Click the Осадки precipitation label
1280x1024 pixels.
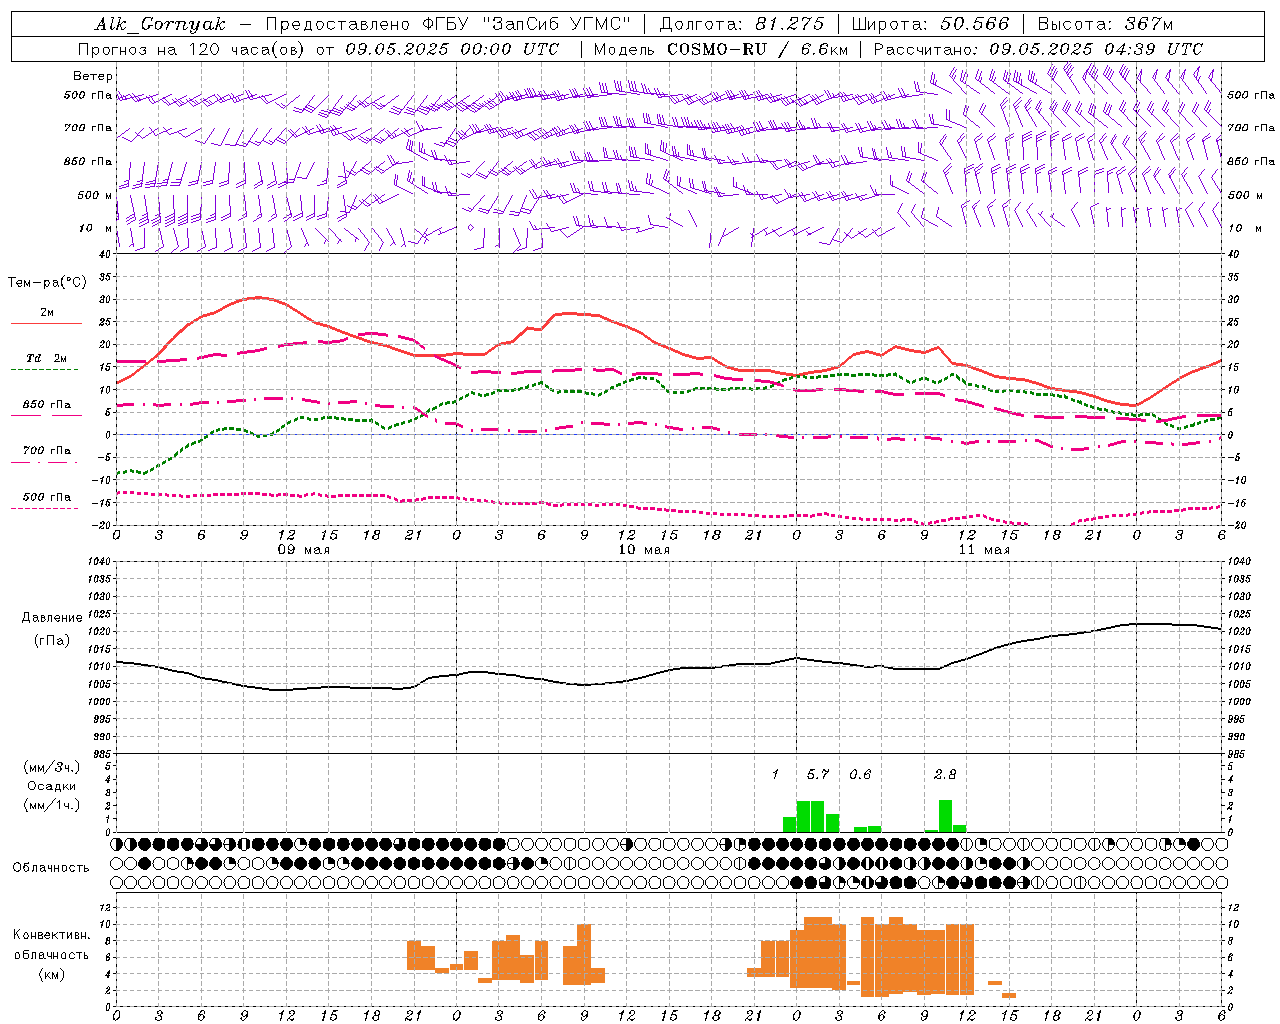(52, 786)
